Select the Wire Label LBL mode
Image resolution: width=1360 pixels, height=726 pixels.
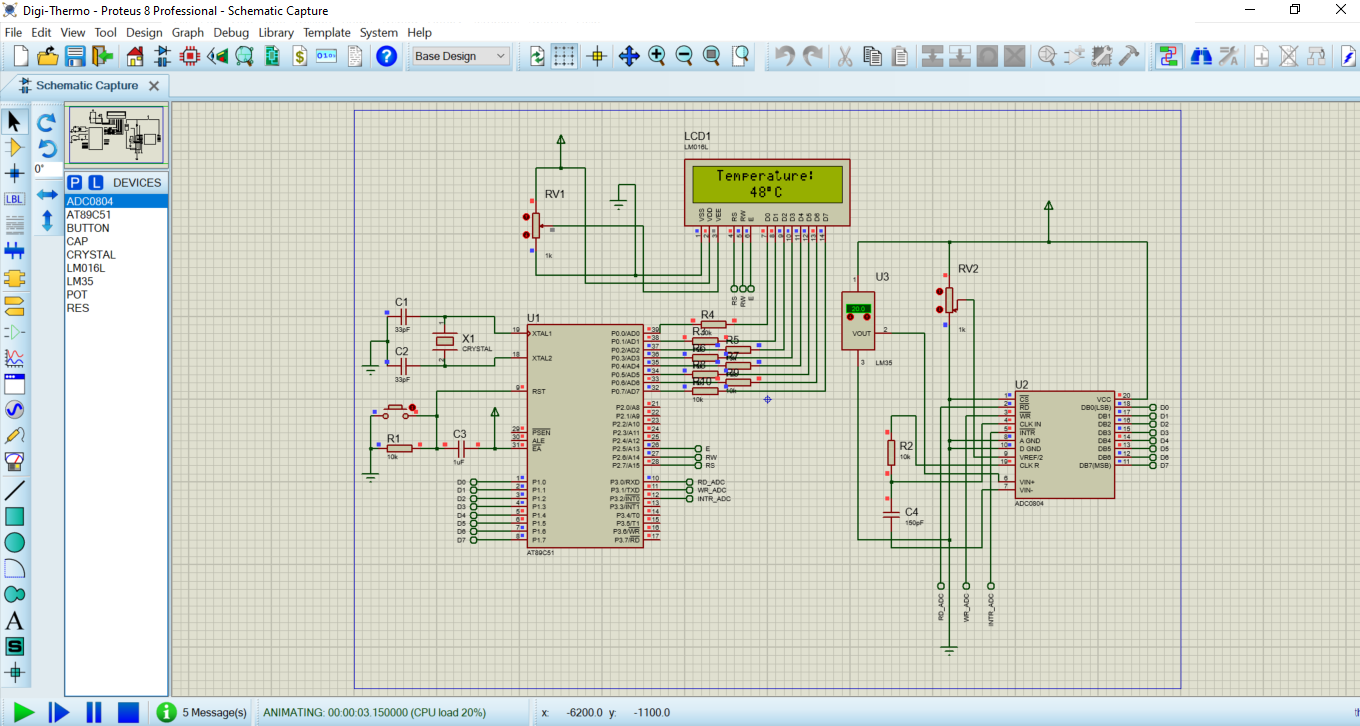click(x=14, y=199)
